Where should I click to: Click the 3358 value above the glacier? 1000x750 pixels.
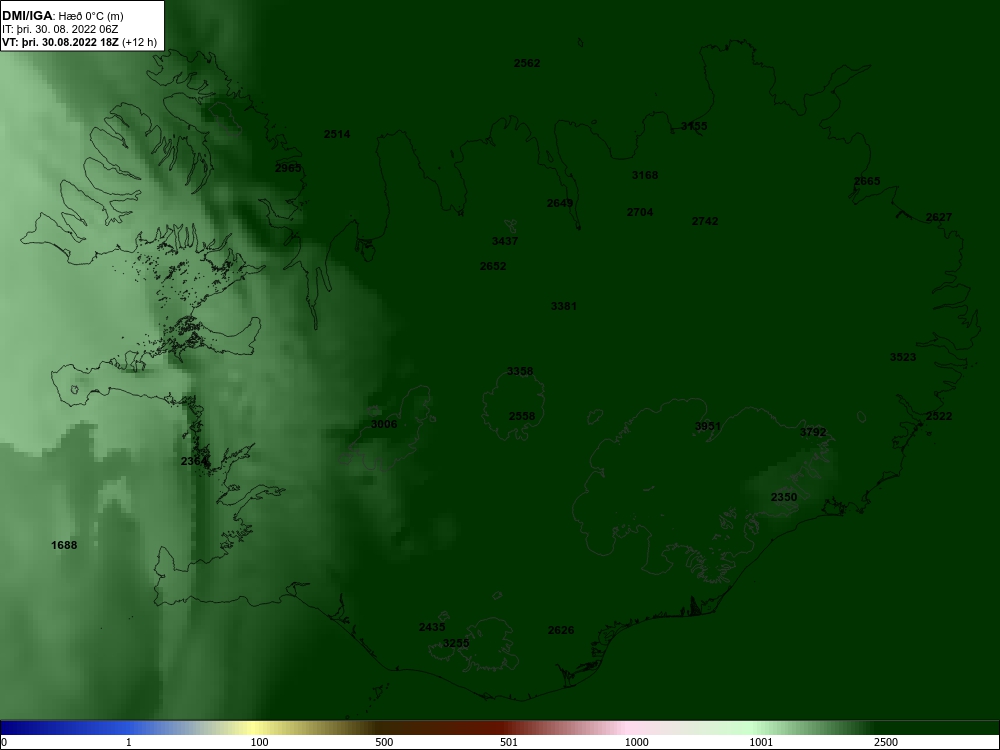click(520, 371)
